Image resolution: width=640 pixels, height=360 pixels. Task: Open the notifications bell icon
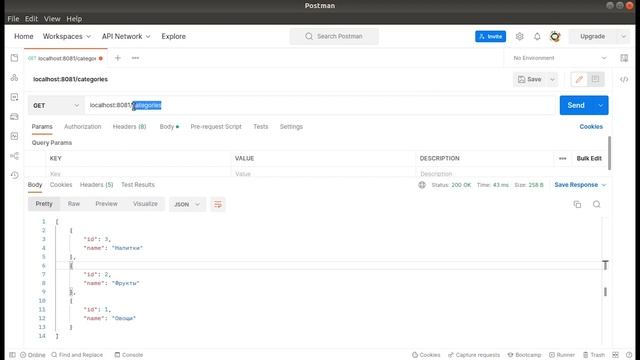tap(537, 36)
